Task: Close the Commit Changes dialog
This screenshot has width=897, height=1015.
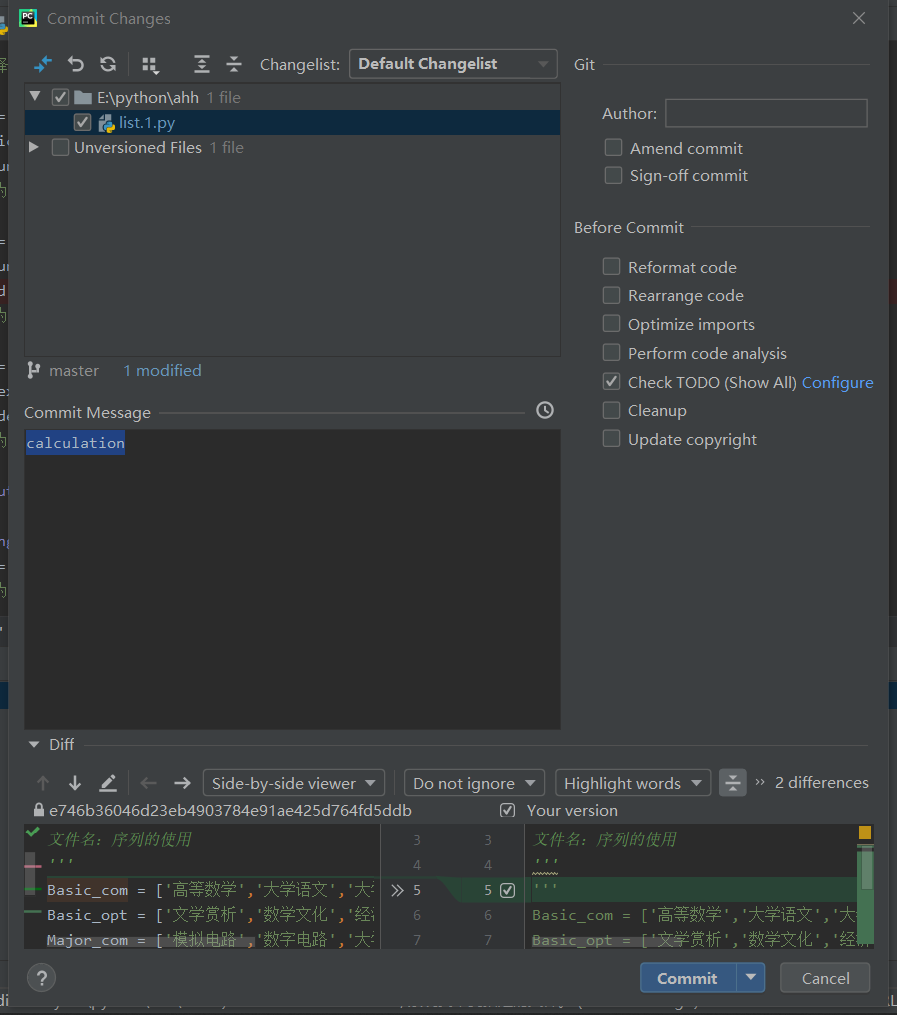Action: 859,18
